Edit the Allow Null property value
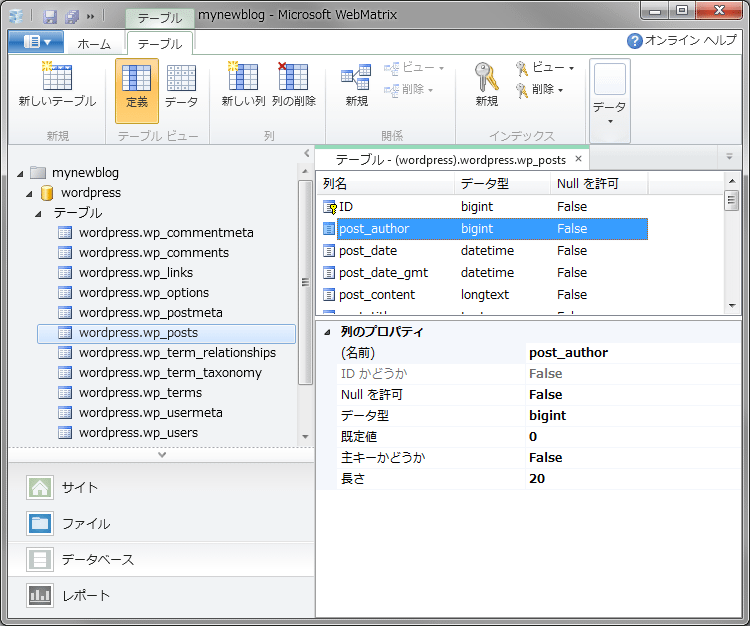 point(633,395)
